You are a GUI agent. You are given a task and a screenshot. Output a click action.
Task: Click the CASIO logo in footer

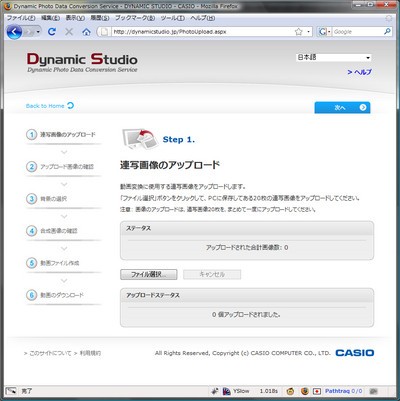(x=355, y=353)
